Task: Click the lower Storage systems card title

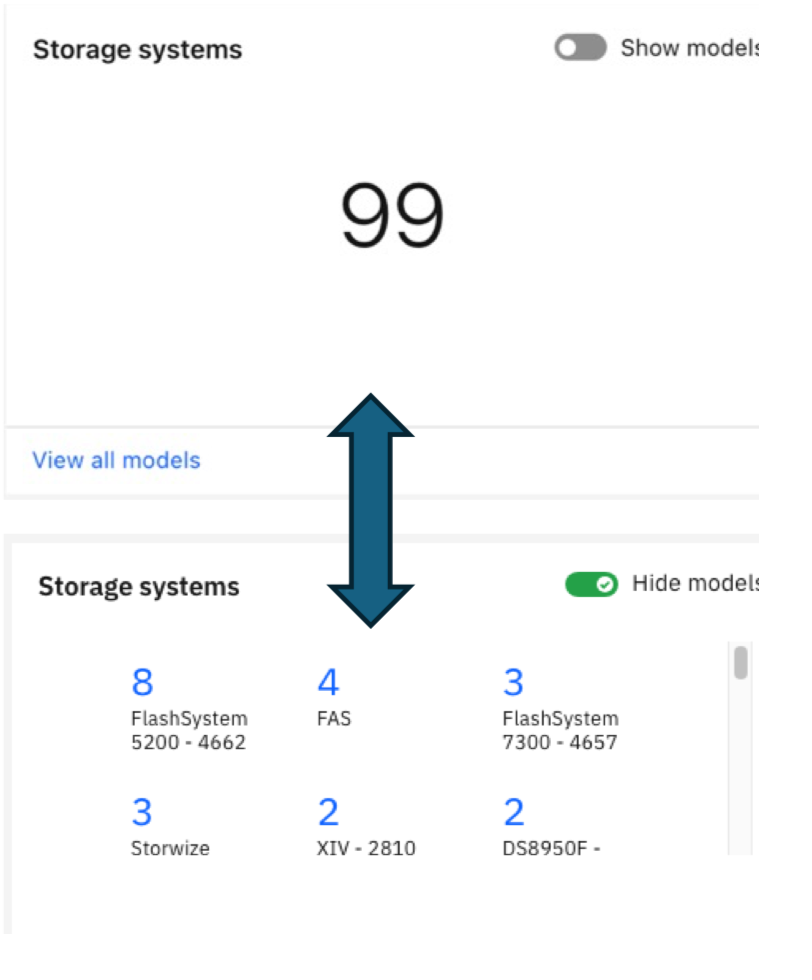Action: pyautogui.click(x=139, y=586)
